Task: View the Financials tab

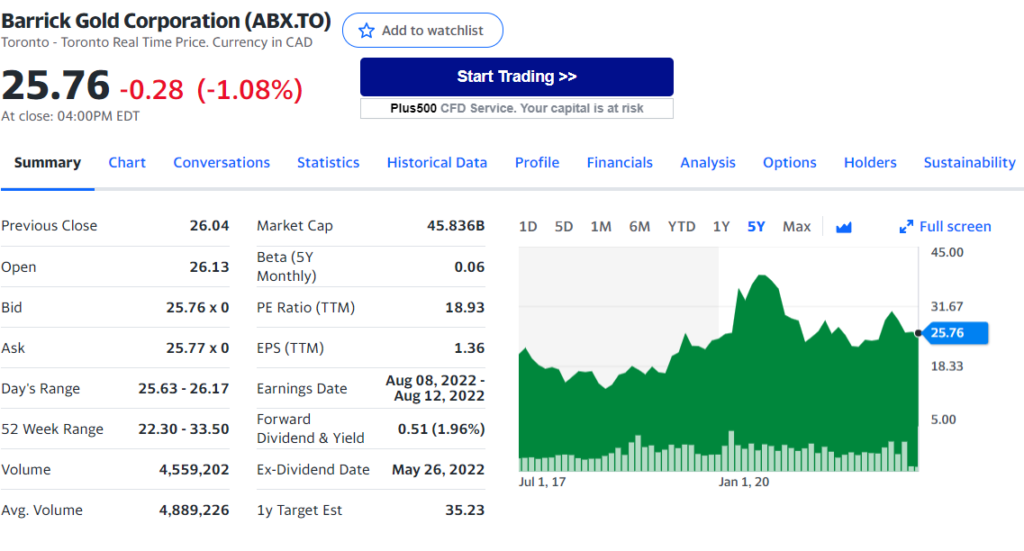Action: (619, 163)
